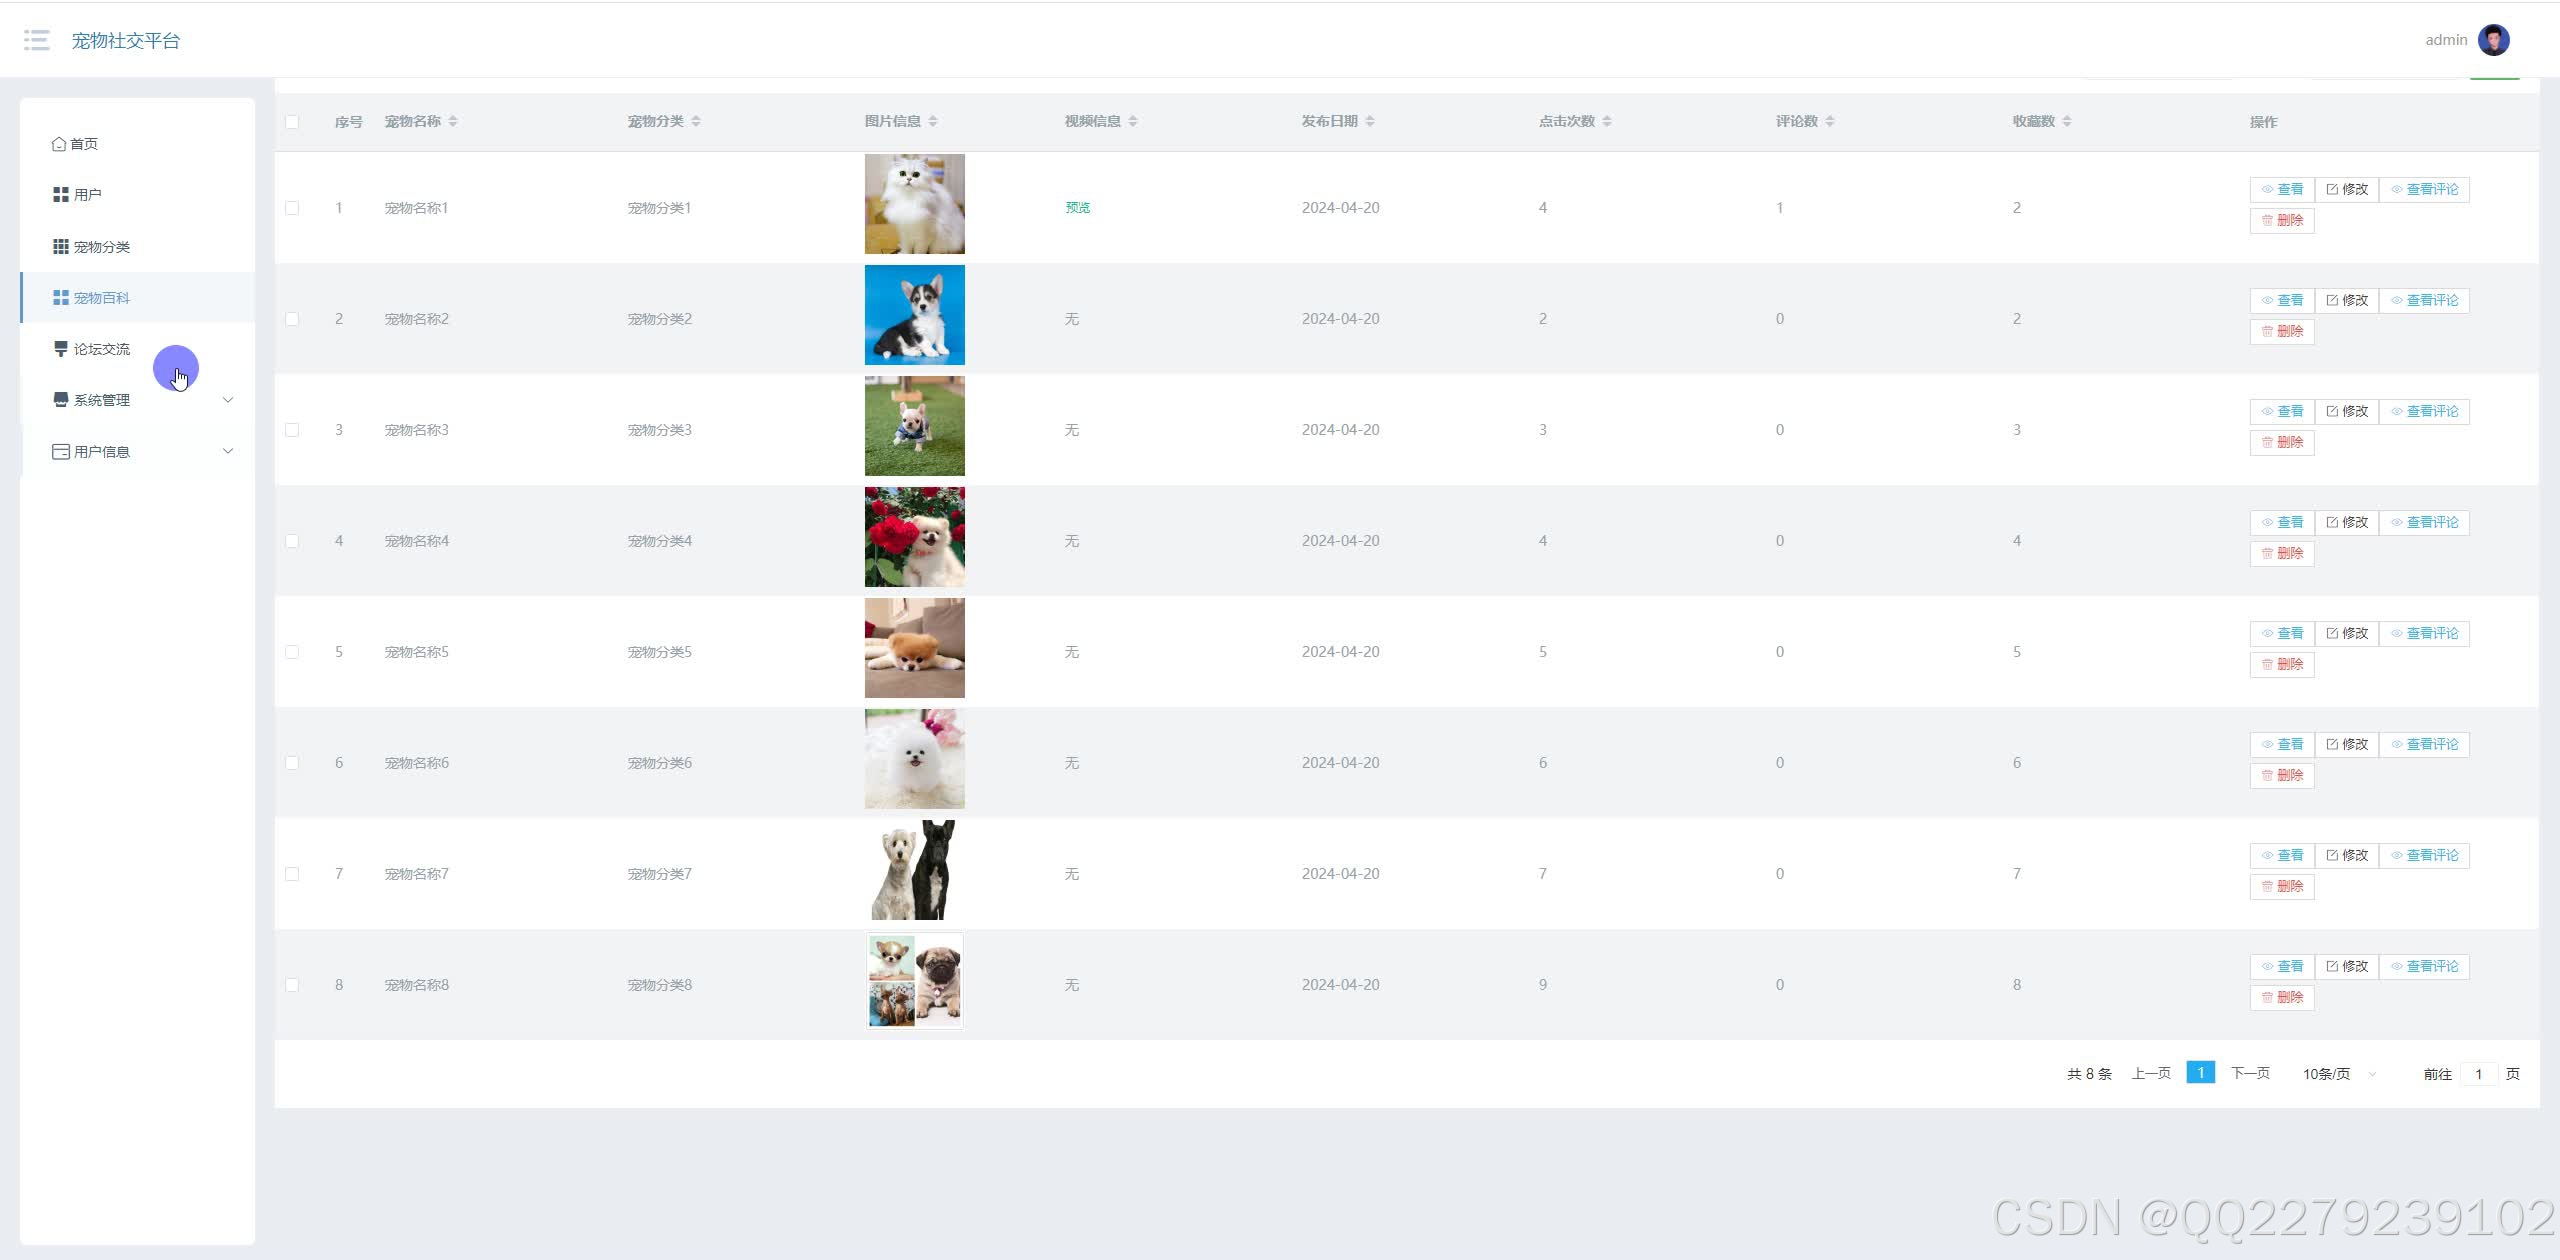Image resolution: width=2560 pixels, height=1260 pixels.
Task: Click 查看评论 for 宠物名称1
Action: pos(2424,190)
